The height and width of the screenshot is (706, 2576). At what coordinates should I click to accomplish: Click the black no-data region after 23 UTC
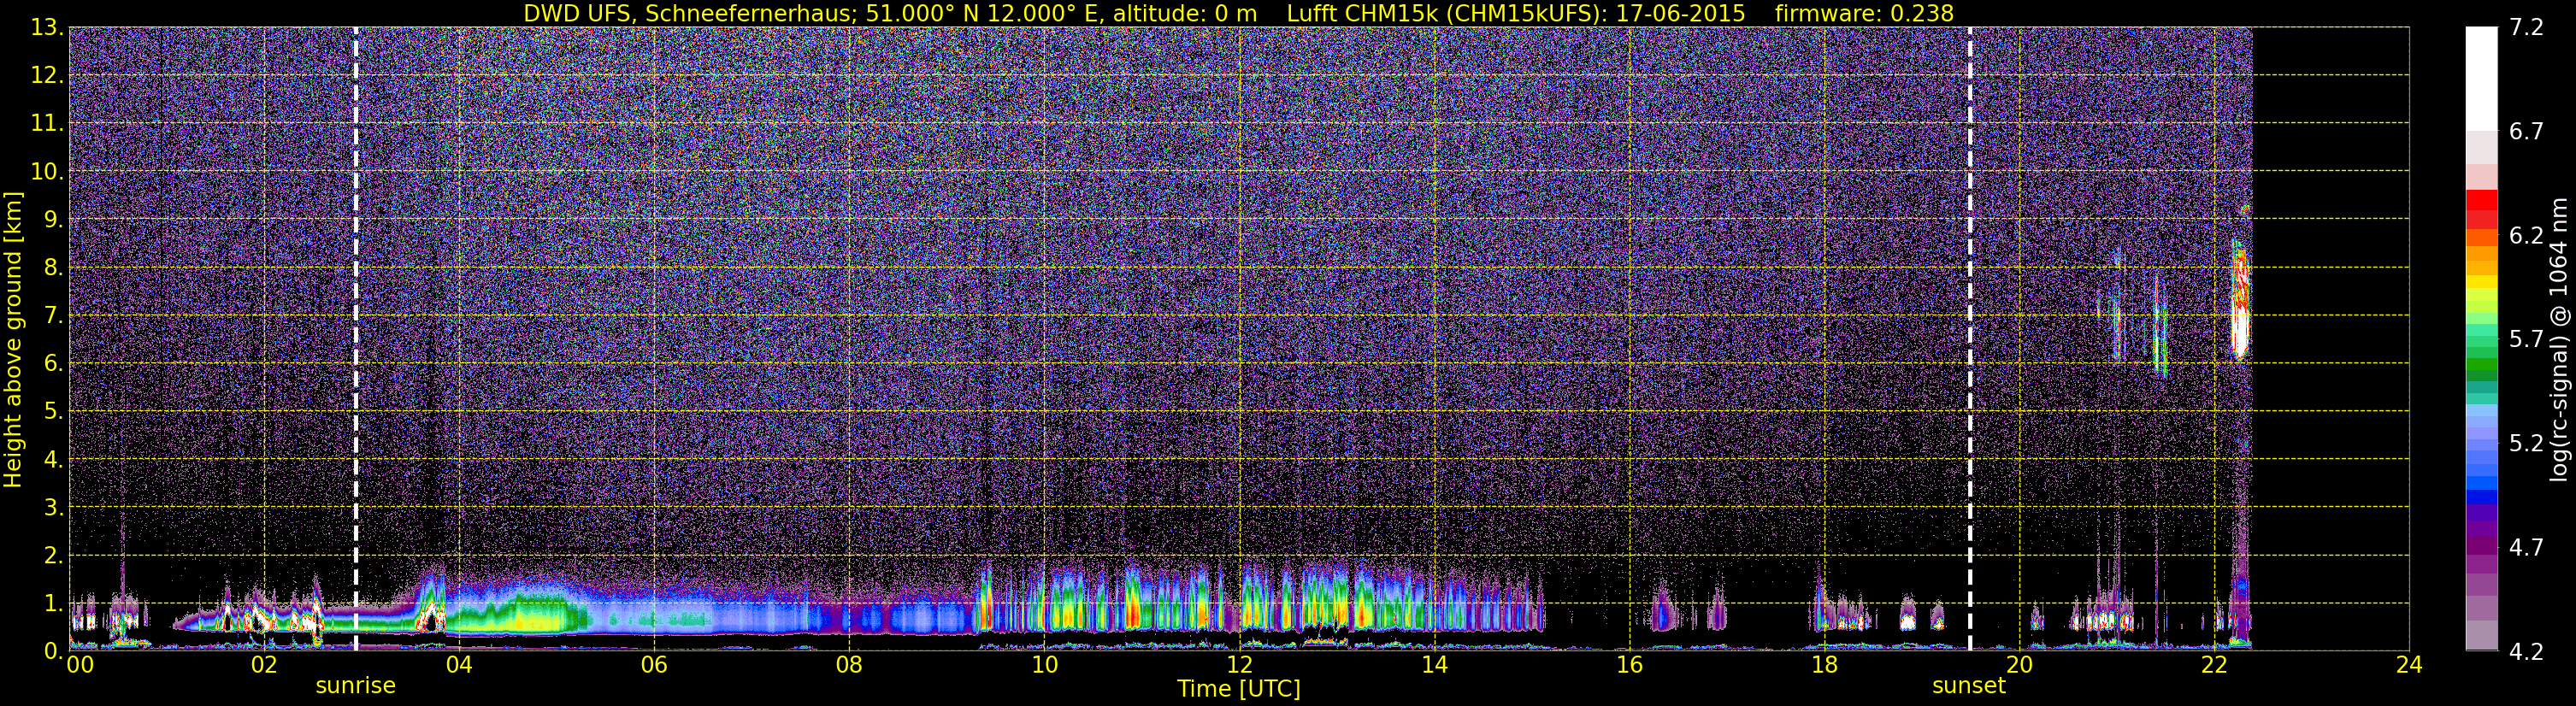pyautogui.click(x=2330, y=339)
